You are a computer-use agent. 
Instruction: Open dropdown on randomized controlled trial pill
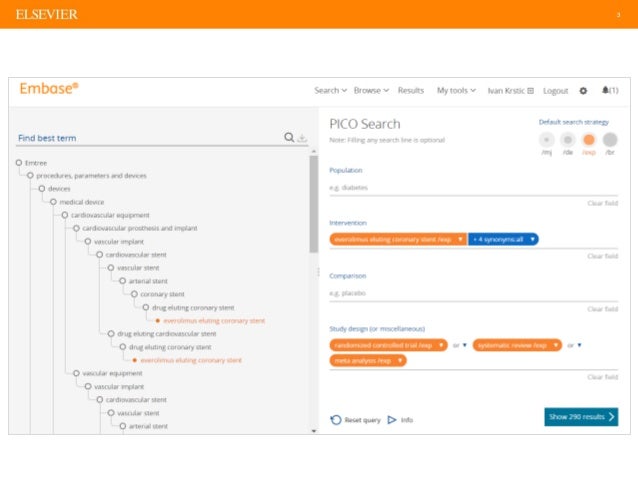point(441,345)
